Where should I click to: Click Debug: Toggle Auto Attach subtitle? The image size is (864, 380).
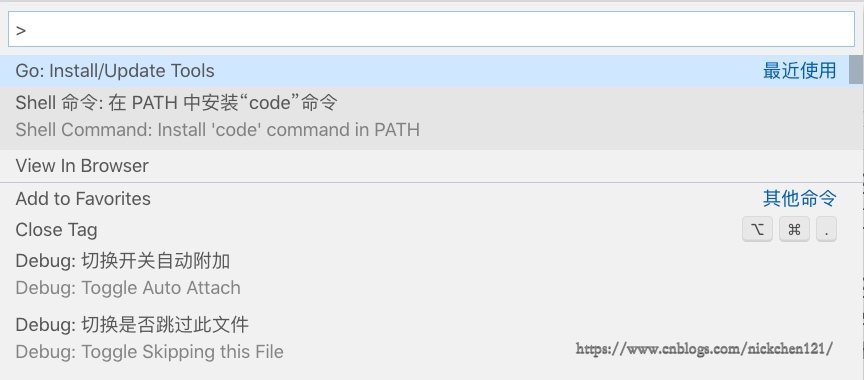tap(128, 288)
